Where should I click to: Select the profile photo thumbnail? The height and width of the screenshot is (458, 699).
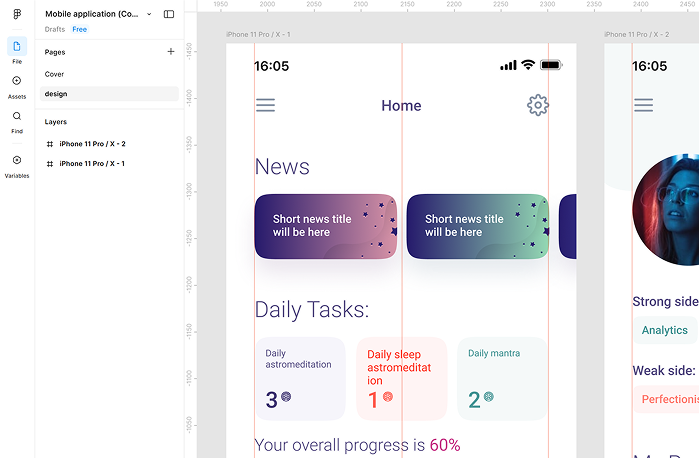(667, 208)
